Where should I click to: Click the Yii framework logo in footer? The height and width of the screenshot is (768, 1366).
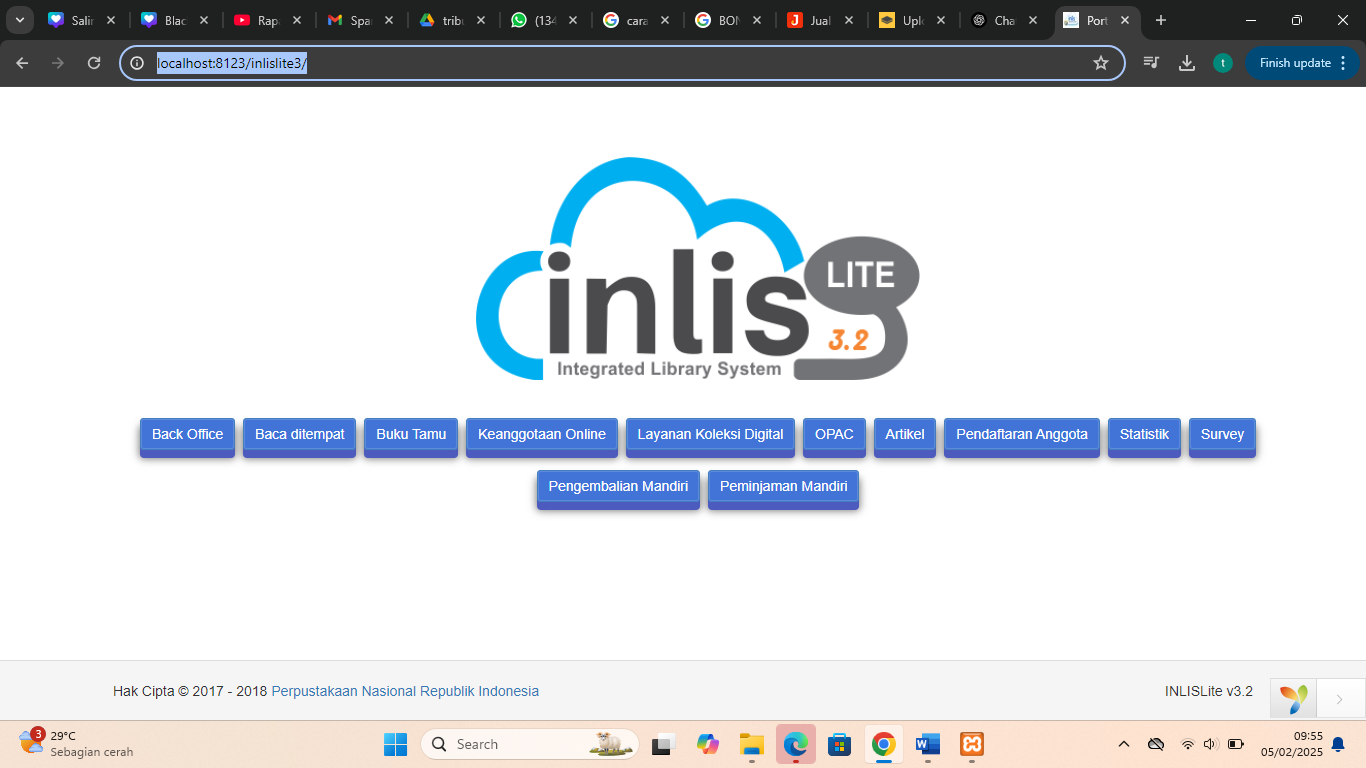[1293, 699]
